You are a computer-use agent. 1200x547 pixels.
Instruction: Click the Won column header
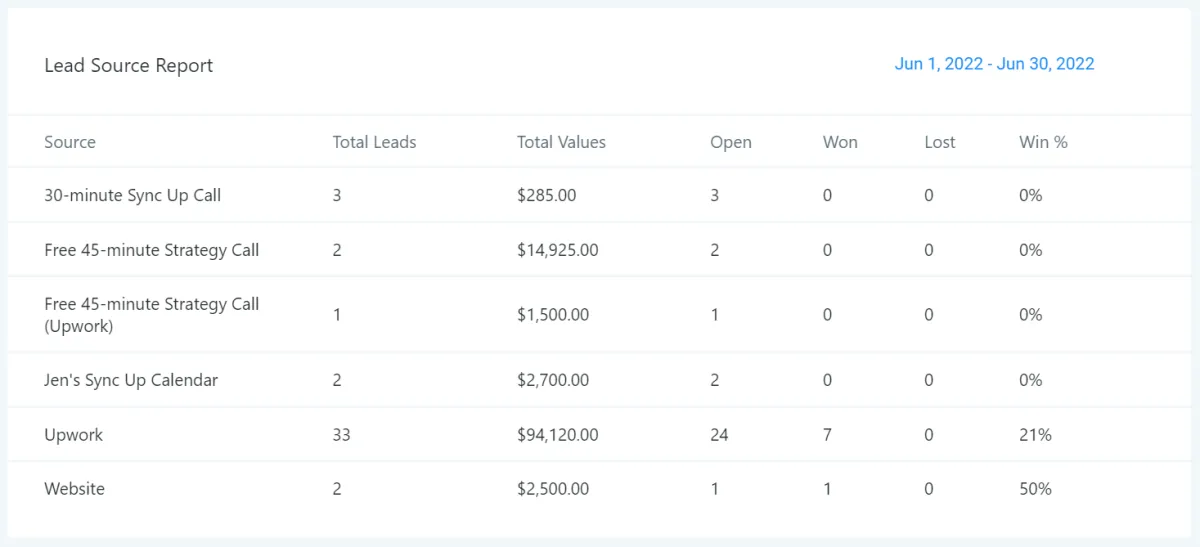coord(840,142)
